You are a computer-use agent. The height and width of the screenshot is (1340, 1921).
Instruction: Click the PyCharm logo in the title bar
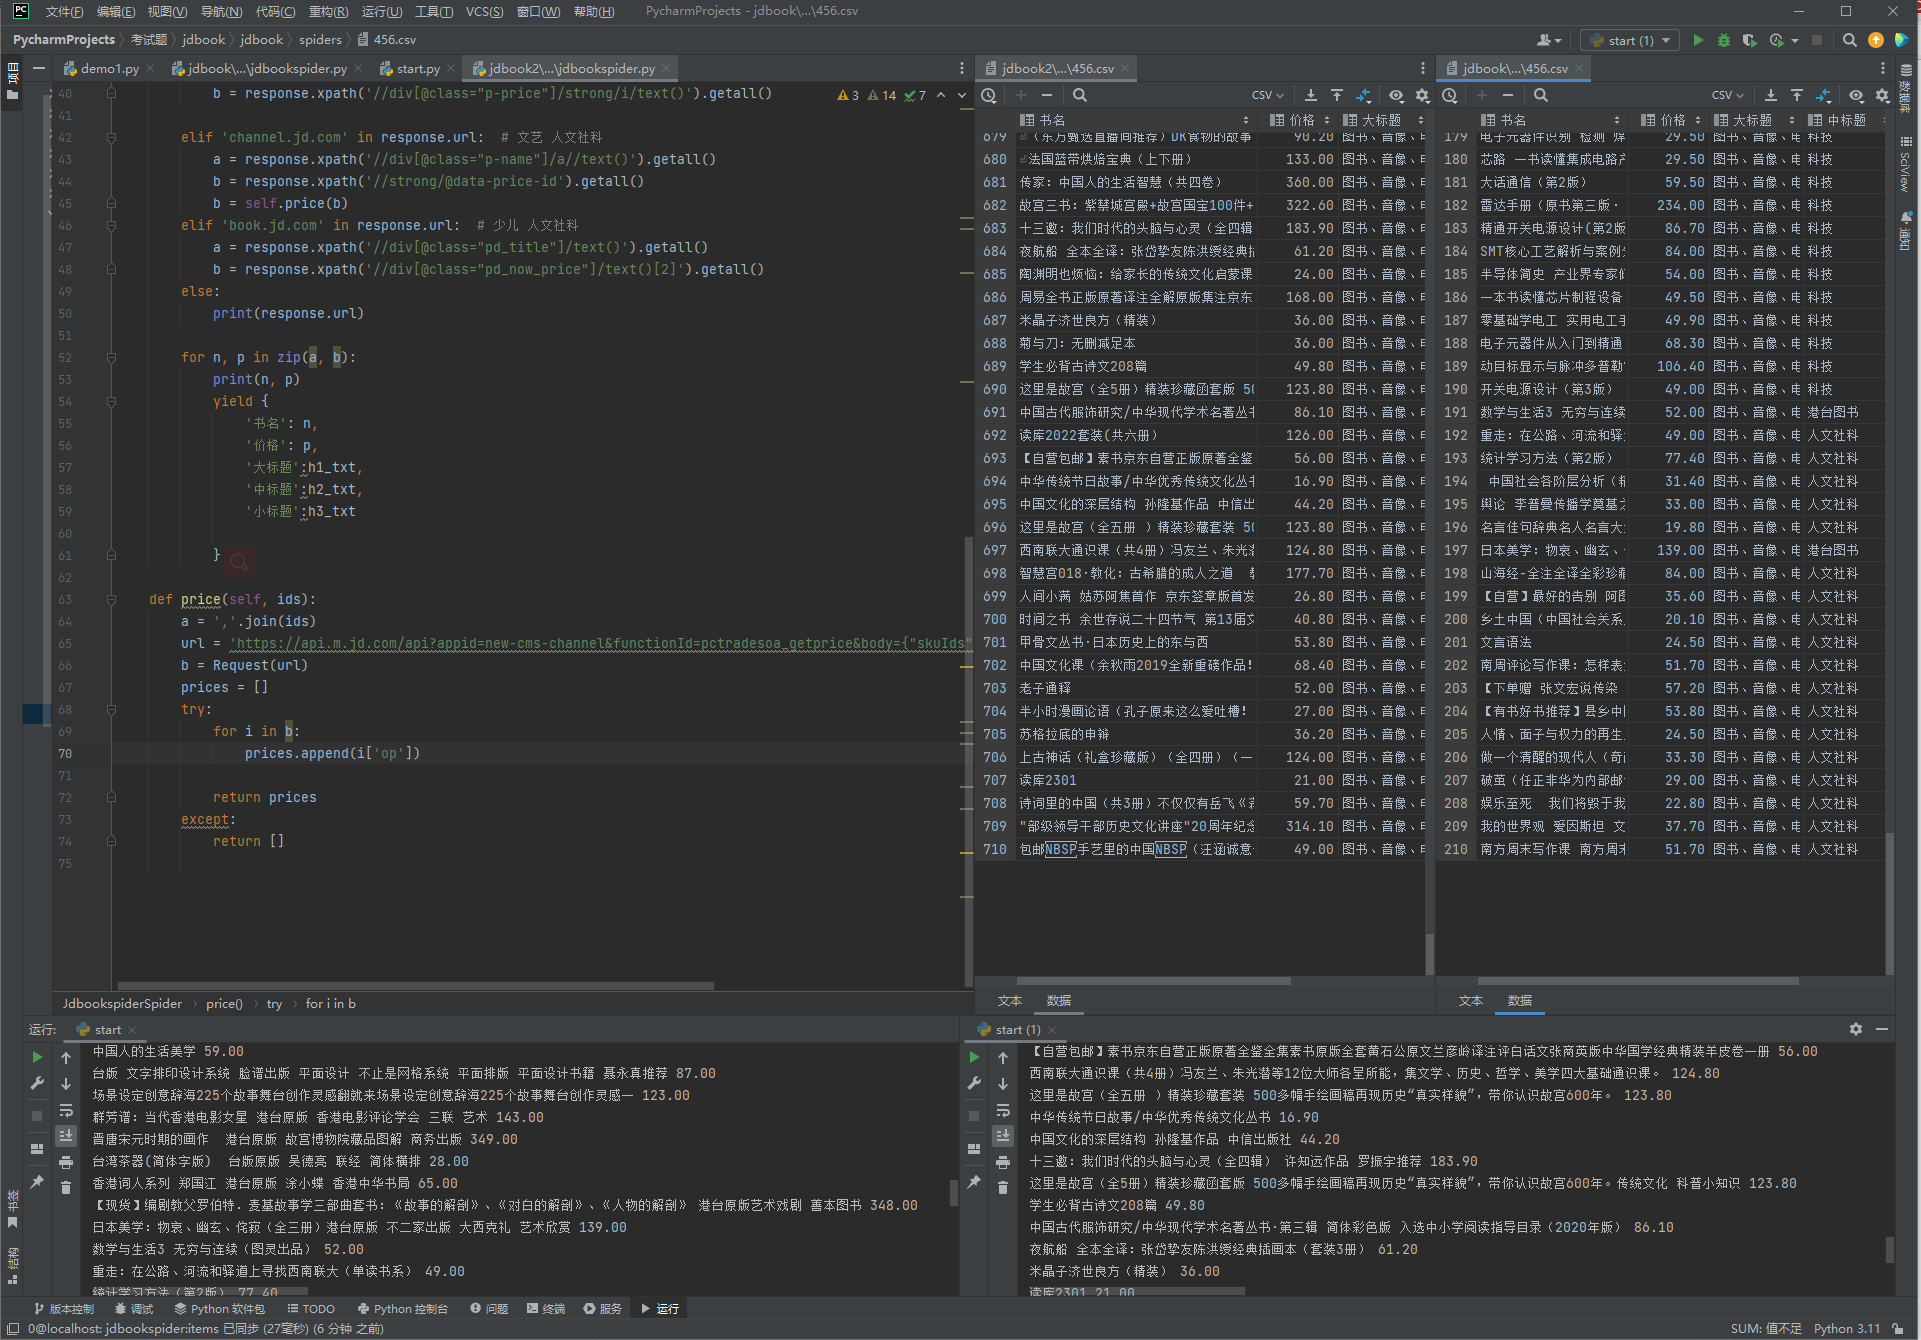tap(21, 12)
